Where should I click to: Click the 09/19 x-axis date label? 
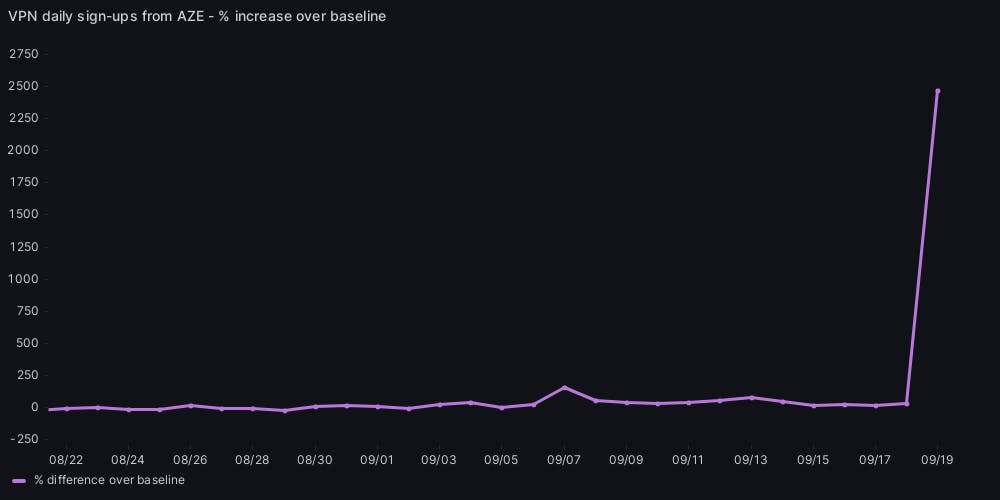pyautogui.click(x=937, y=460)
